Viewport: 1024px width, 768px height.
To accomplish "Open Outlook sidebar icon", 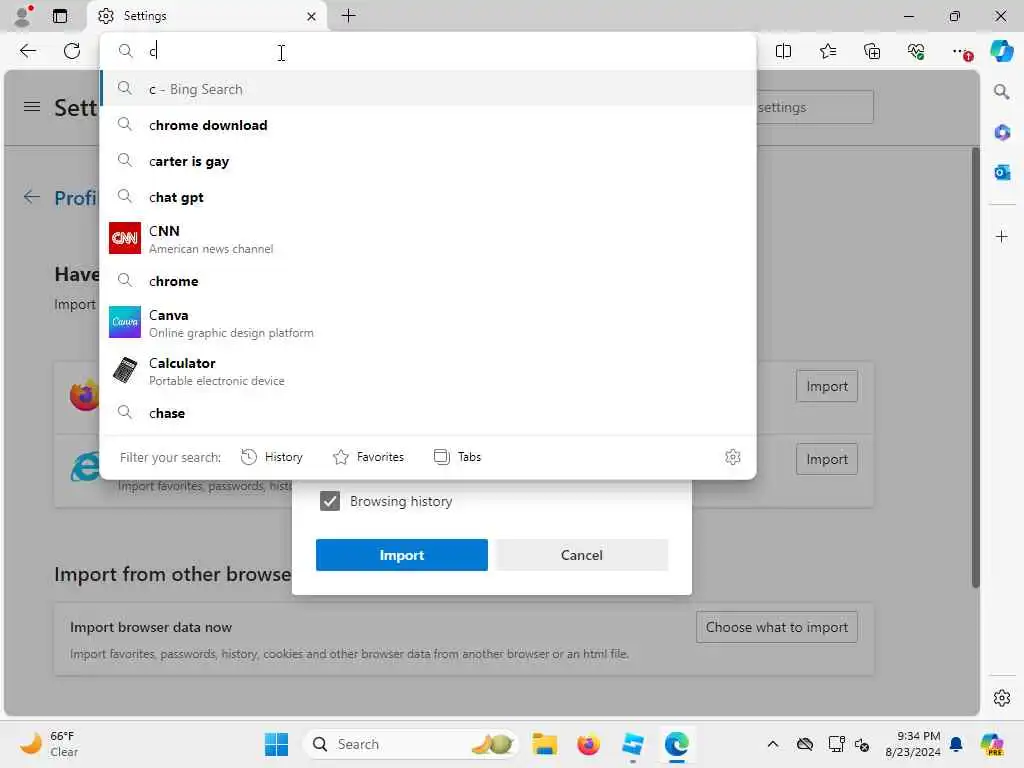I will (1002, 172).
